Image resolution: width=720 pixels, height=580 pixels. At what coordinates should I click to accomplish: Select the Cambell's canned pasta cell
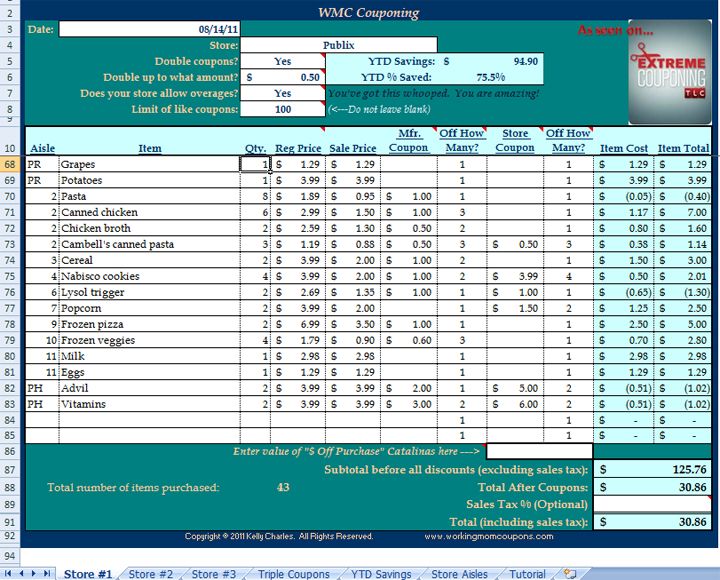(x=150, y=244)
